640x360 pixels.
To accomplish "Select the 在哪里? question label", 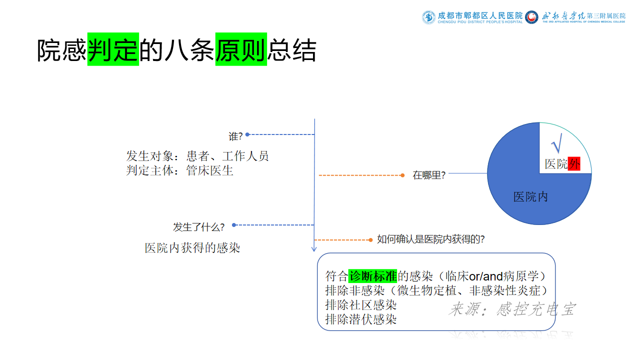I will click(429, 175).
